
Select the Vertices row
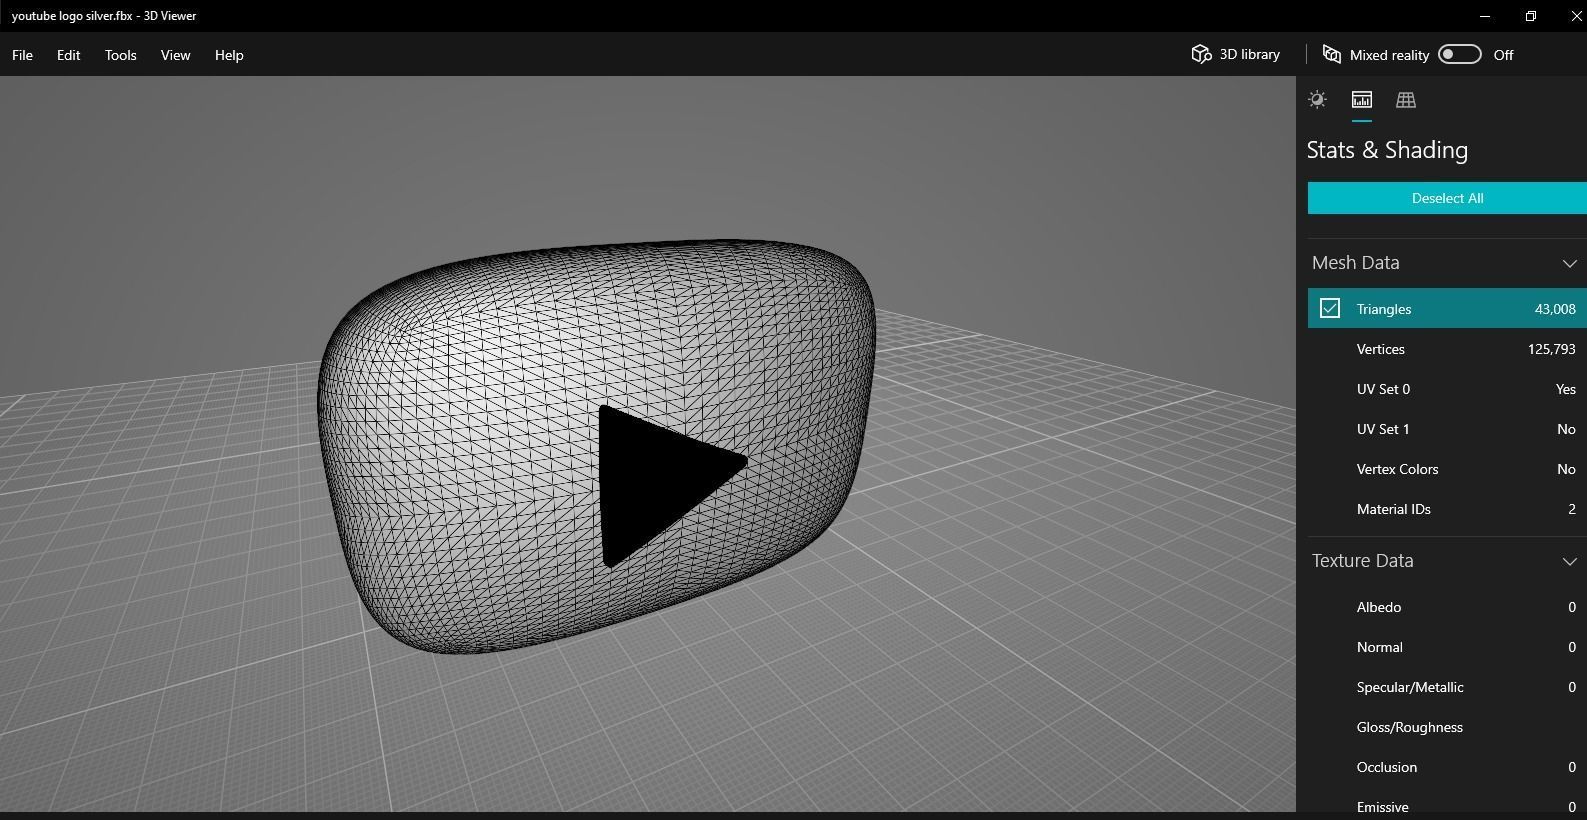click(x=1447, y=349)
